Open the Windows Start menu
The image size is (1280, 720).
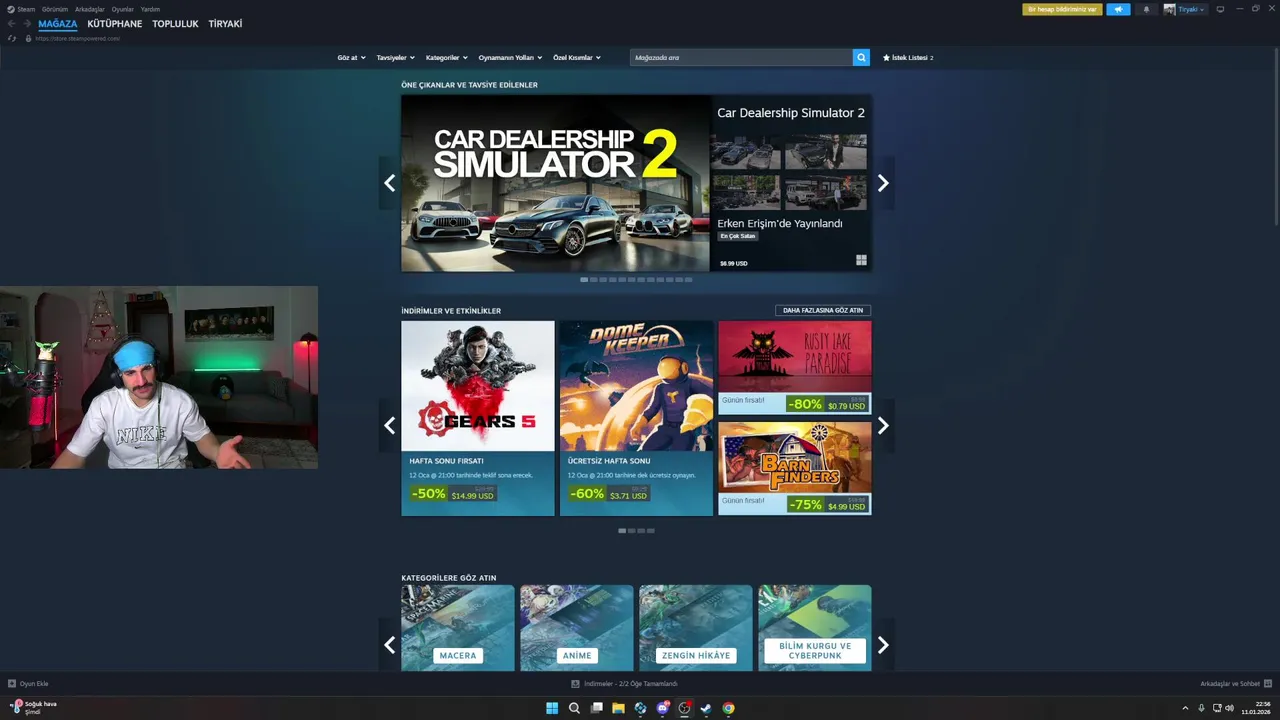click(x=552, y=708)
